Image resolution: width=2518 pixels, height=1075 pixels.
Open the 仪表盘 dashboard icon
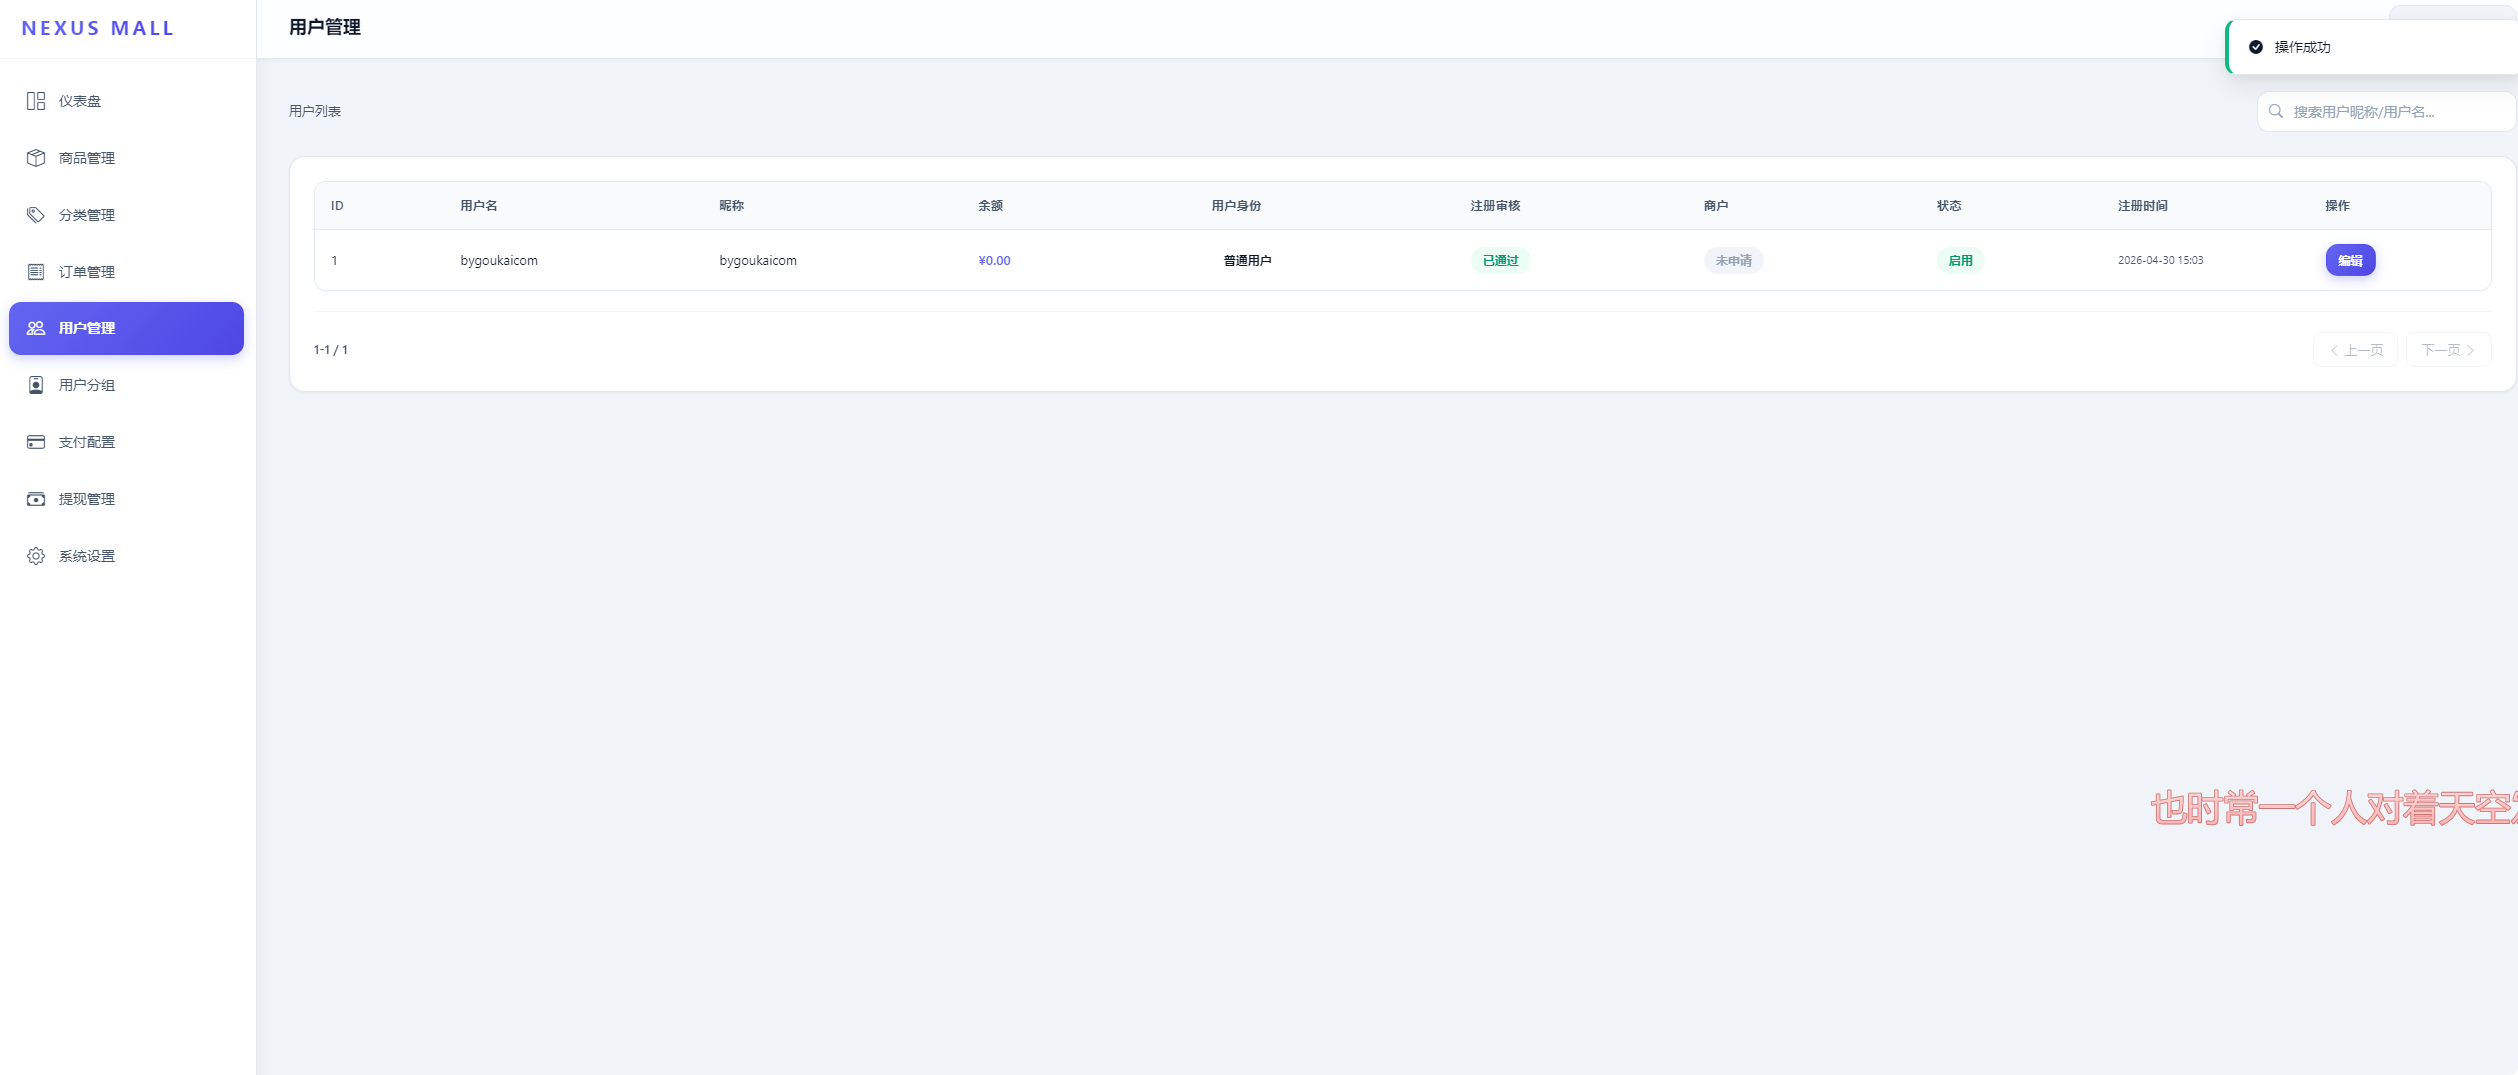[36, 101]
